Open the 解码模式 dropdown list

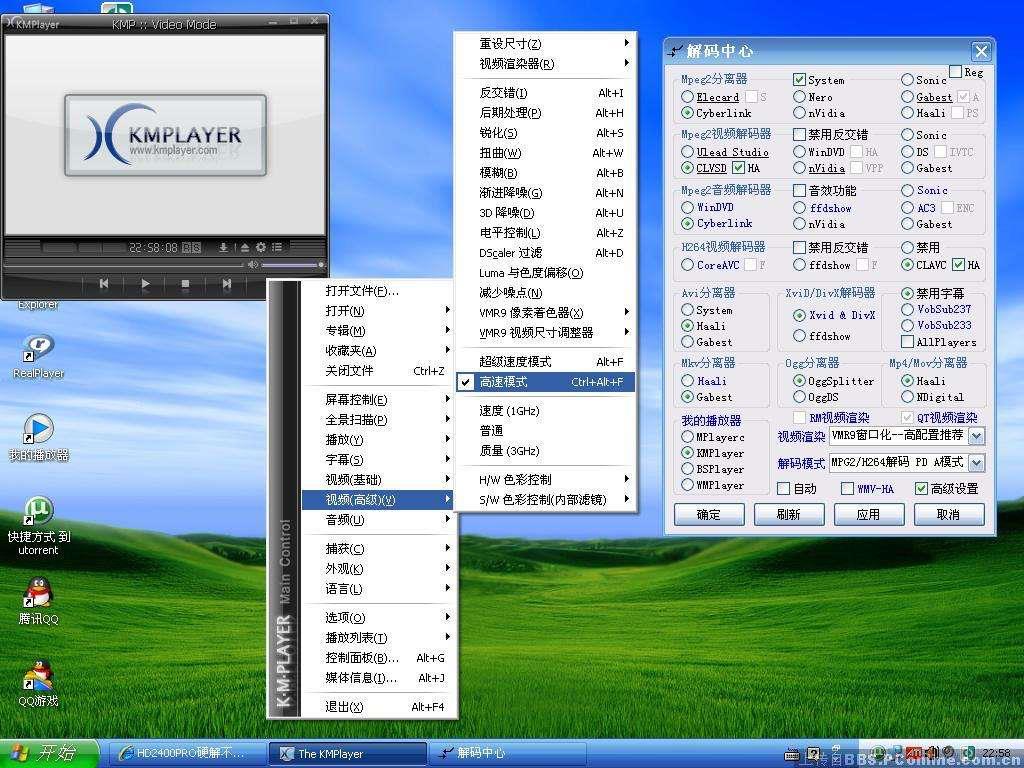tap(976, 463)
